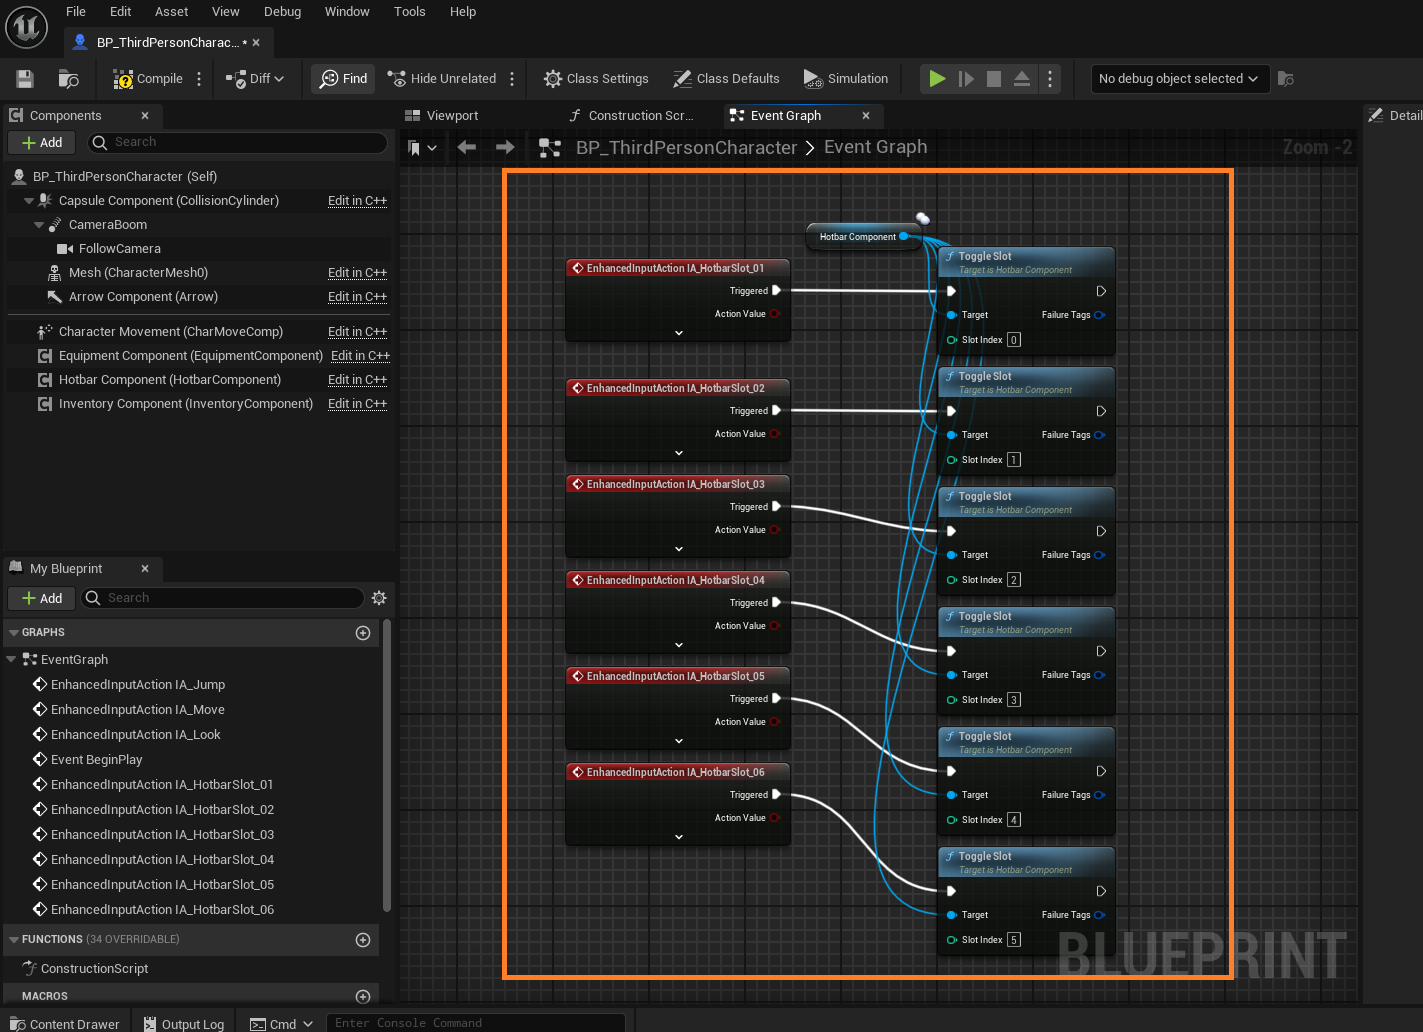Click the Eject playback icon
The width and height of the screenshot is (1423, 1032).
pos(1022,79)
